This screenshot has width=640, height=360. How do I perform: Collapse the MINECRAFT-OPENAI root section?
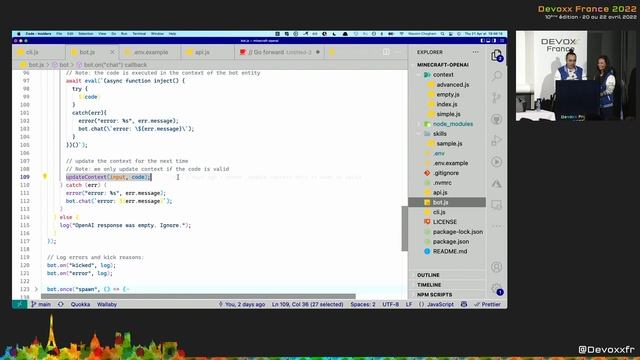(443, 65)
